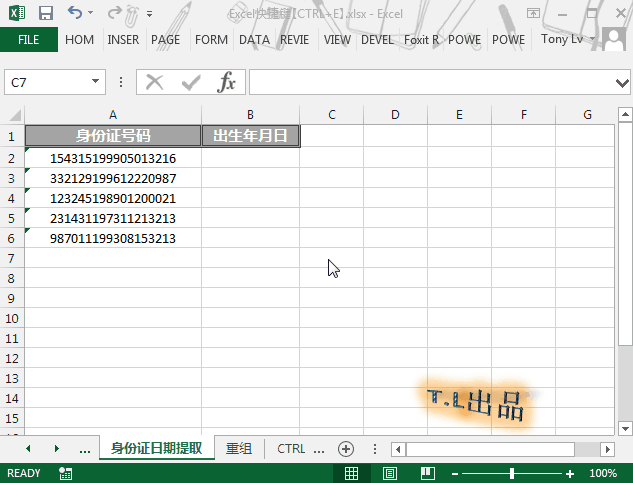Switch to the FORMULAS ribbon tab
The width and height of the screenshot is (633, 483).
(211, 40)
